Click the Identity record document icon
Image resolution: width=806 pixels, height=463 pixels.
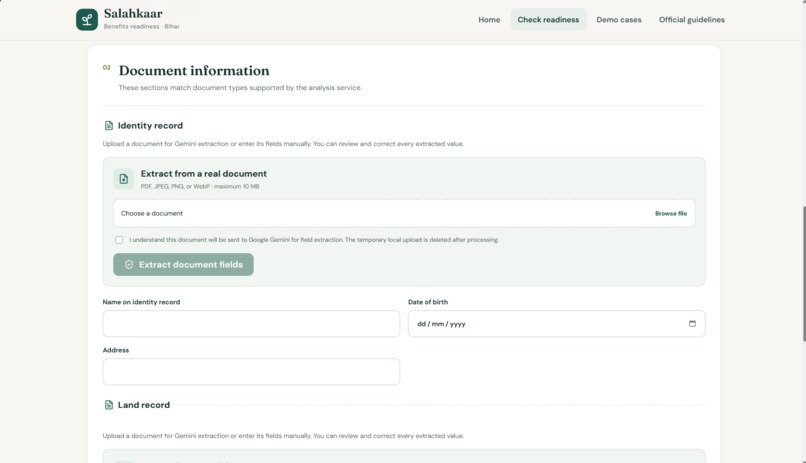click(108, 125)
